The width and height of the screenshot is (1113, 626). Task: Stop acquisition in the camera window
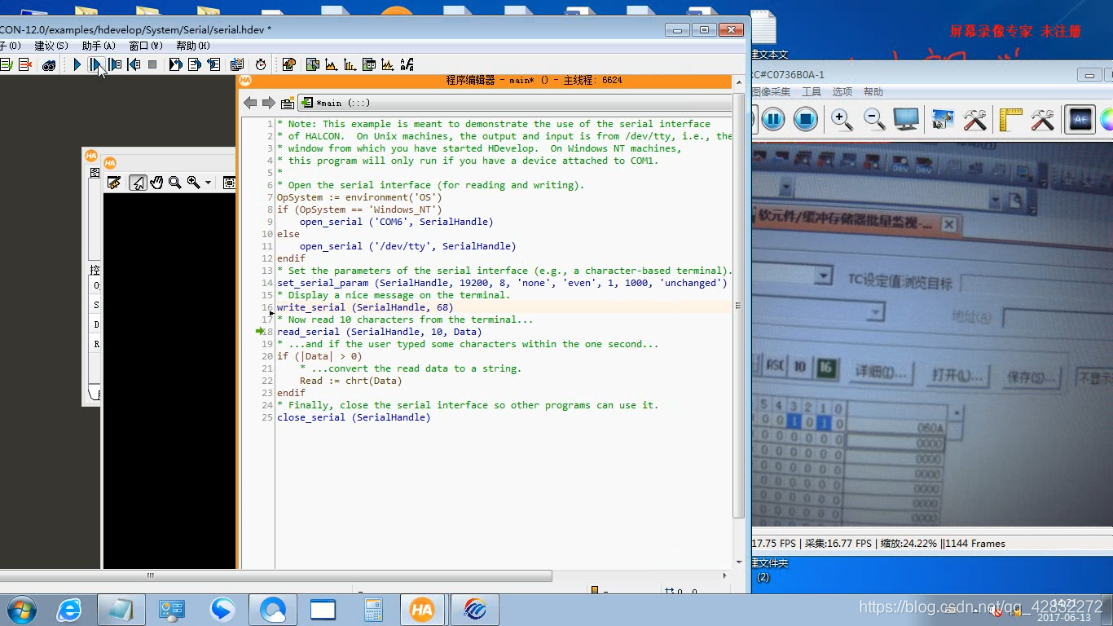pyautogui.click(x=806, y=119)
